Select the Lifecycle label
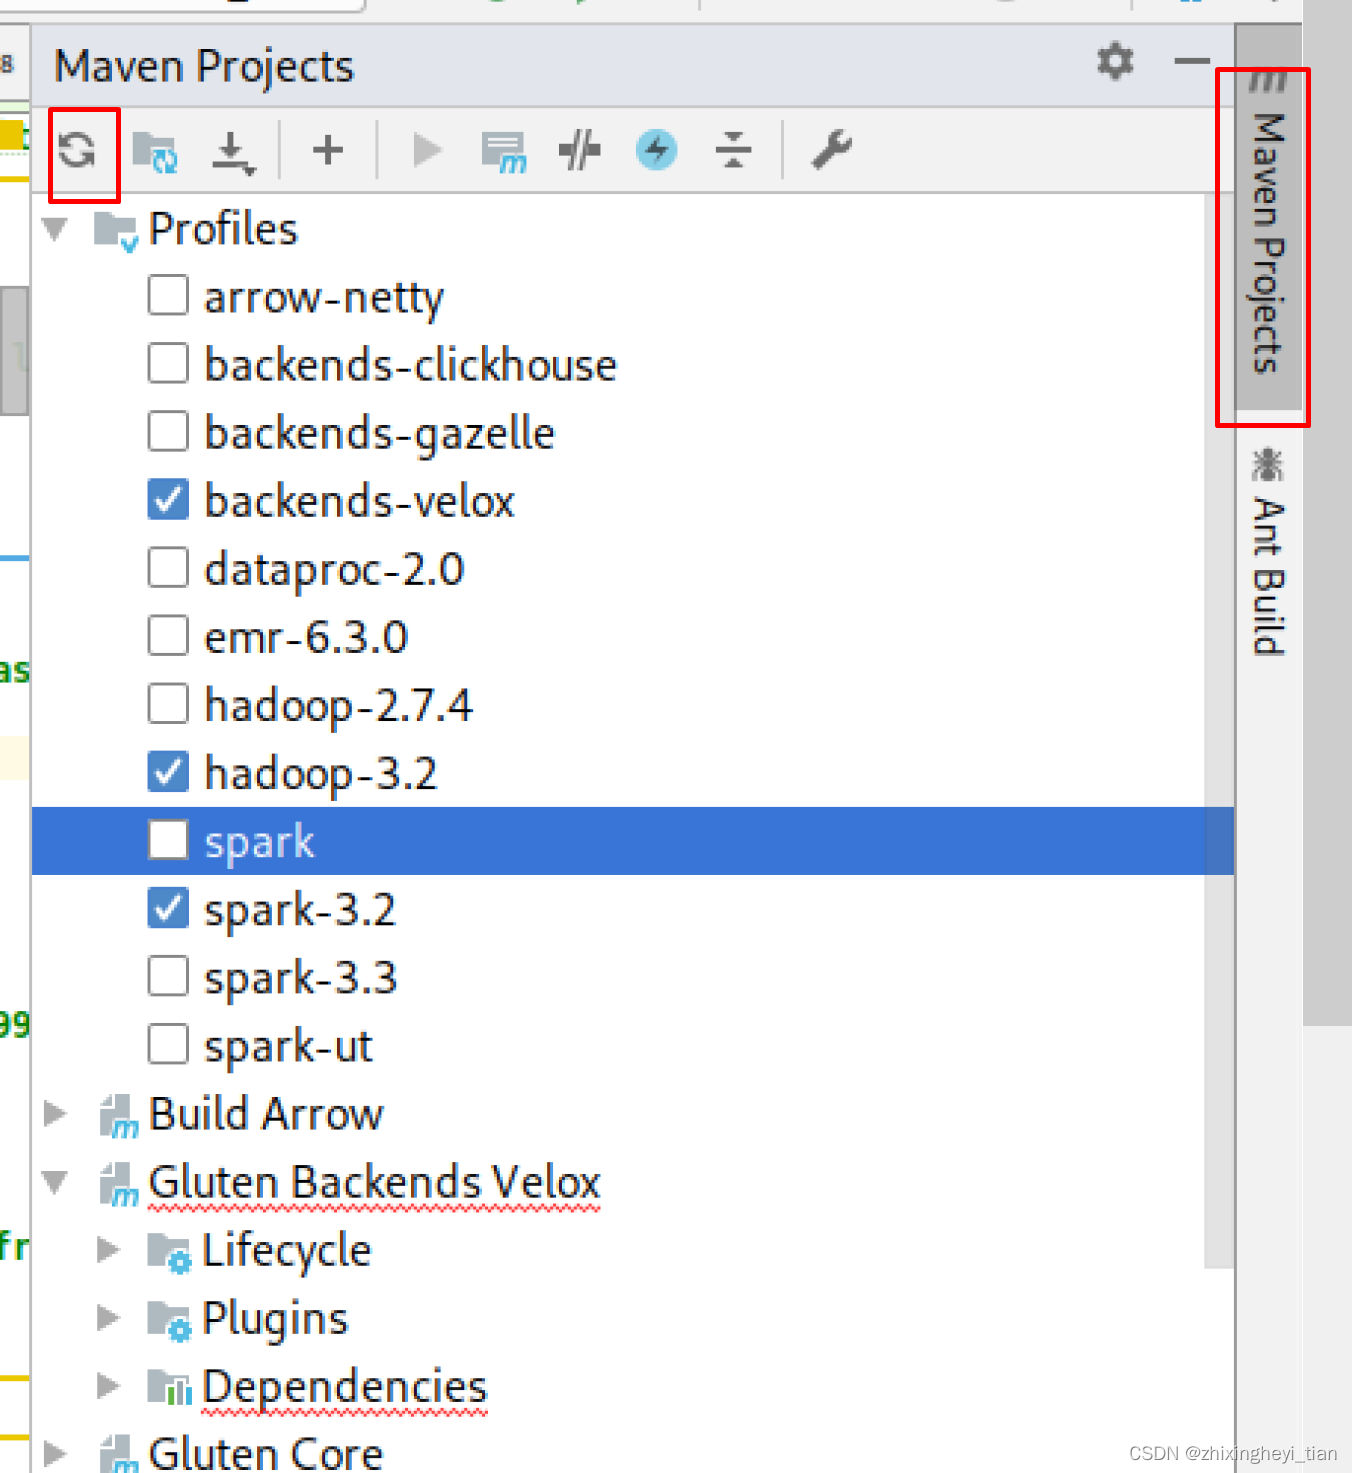Image resolution: width=1352 pixels, height=1473 pixels. click(286, 1251)
